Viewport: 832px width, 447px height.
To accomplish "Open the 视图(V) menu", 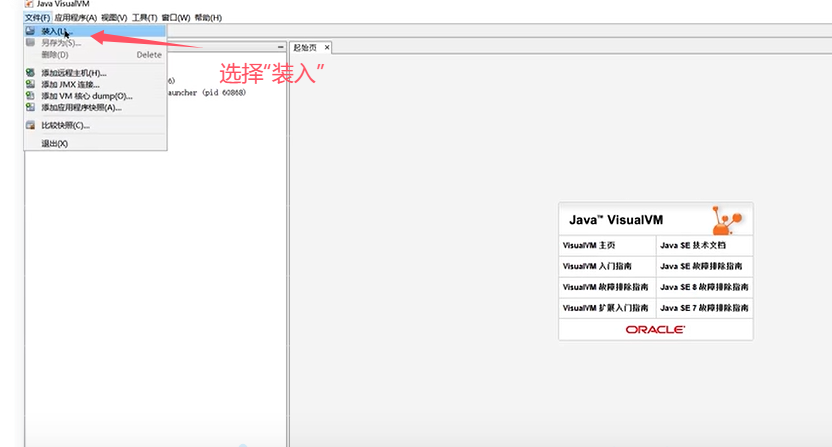I will (114, 18).
